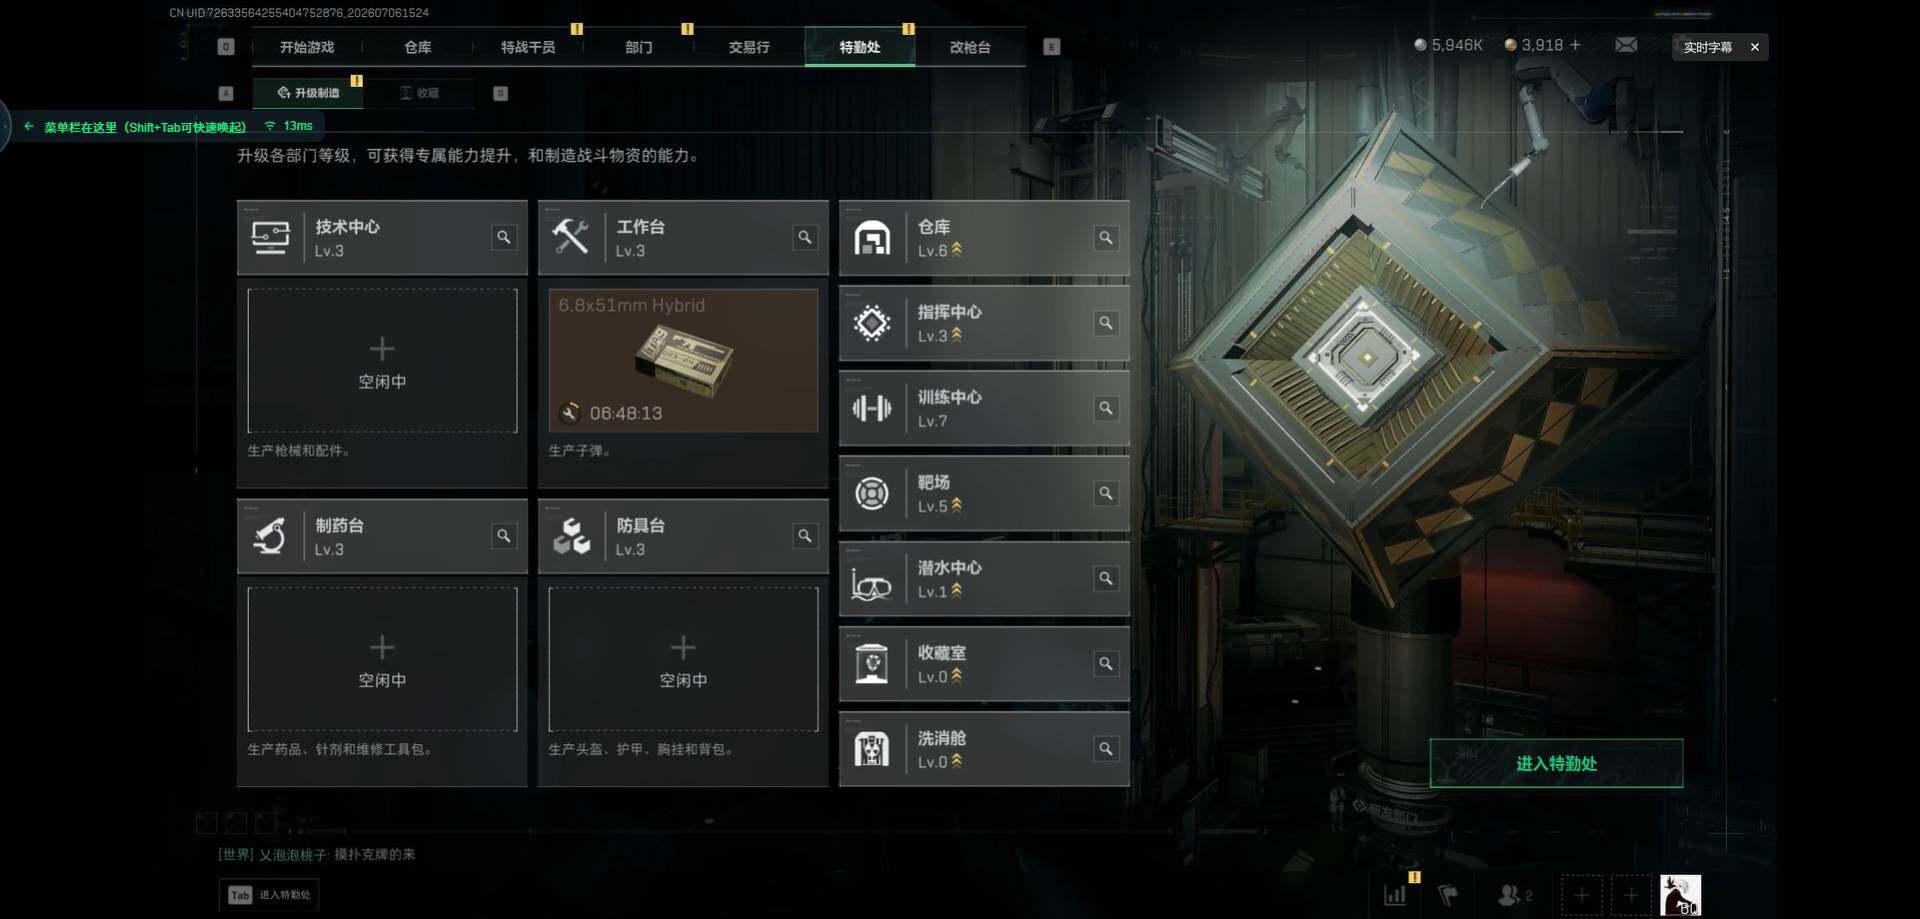Open the 收藏 sub-tab
Image resolution: width=1920 pixels, height=919 pixels.
point(420,93)
